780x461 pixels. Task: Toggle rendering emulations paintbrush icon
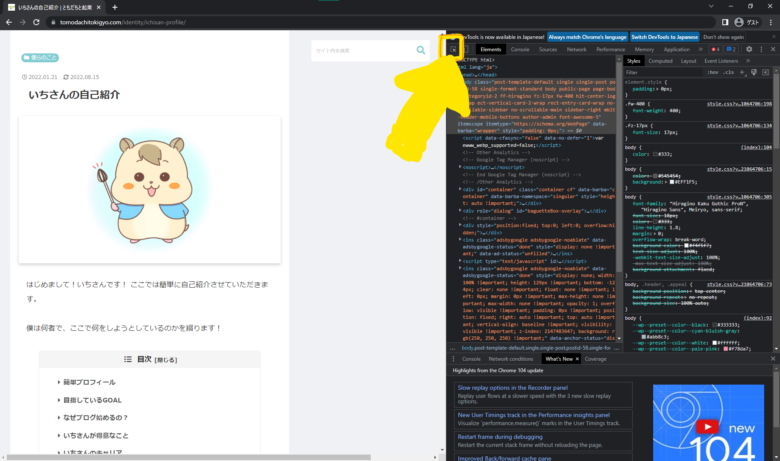[x=754, y=72]
